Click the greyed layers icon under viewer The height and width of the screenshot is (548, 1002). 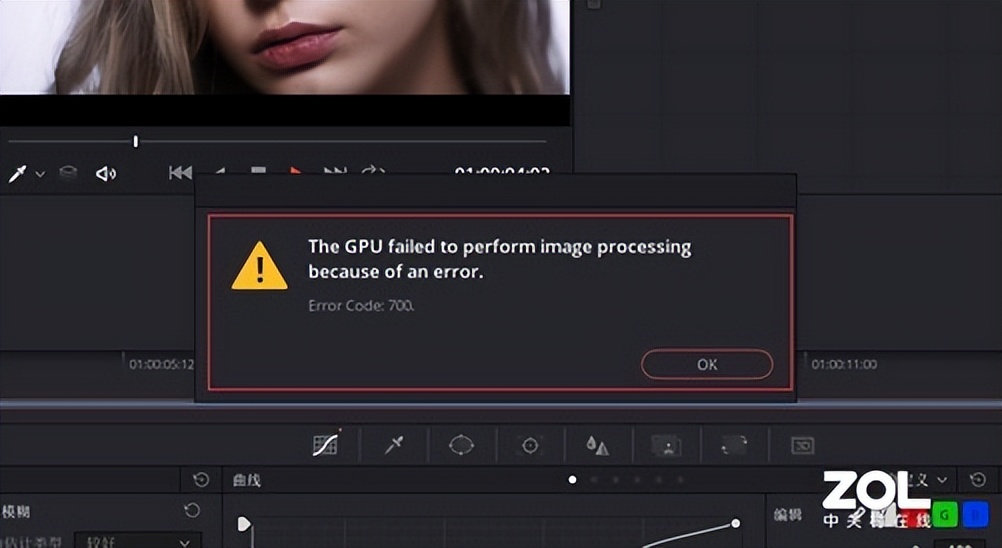[x=68, y=173]
